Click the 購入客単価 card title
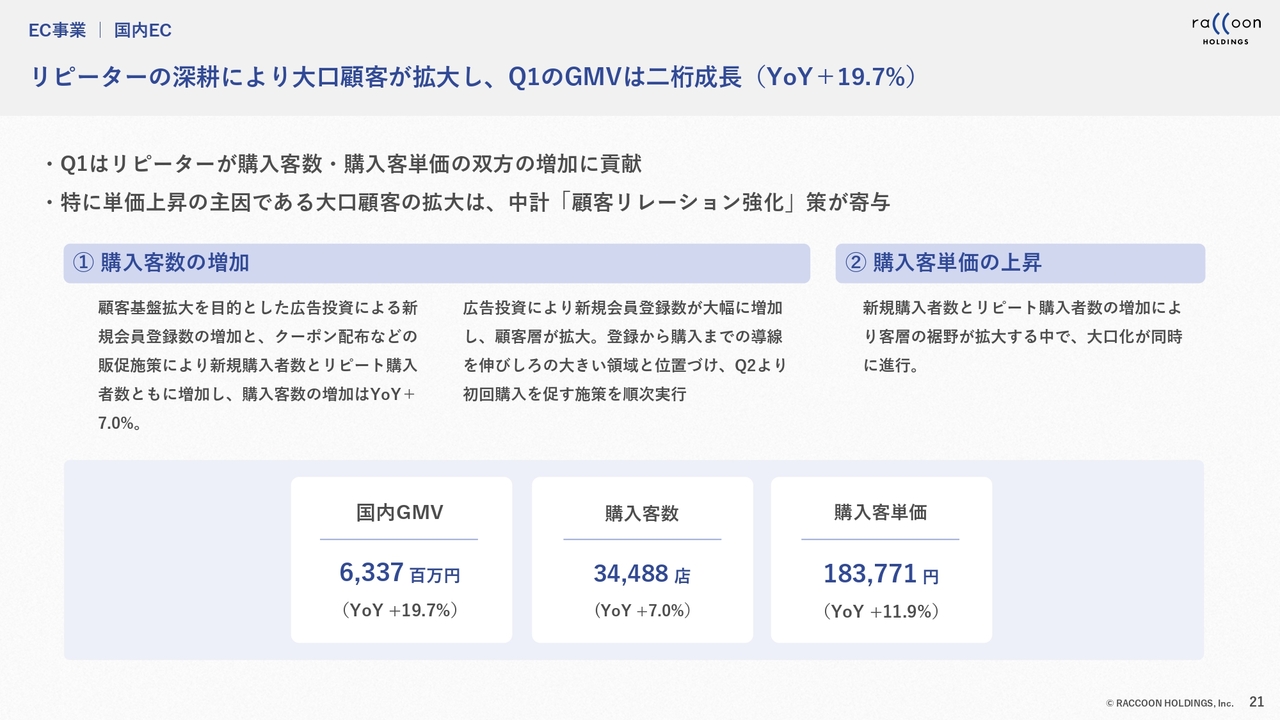The image size is (1280, 720). (881, 512)
